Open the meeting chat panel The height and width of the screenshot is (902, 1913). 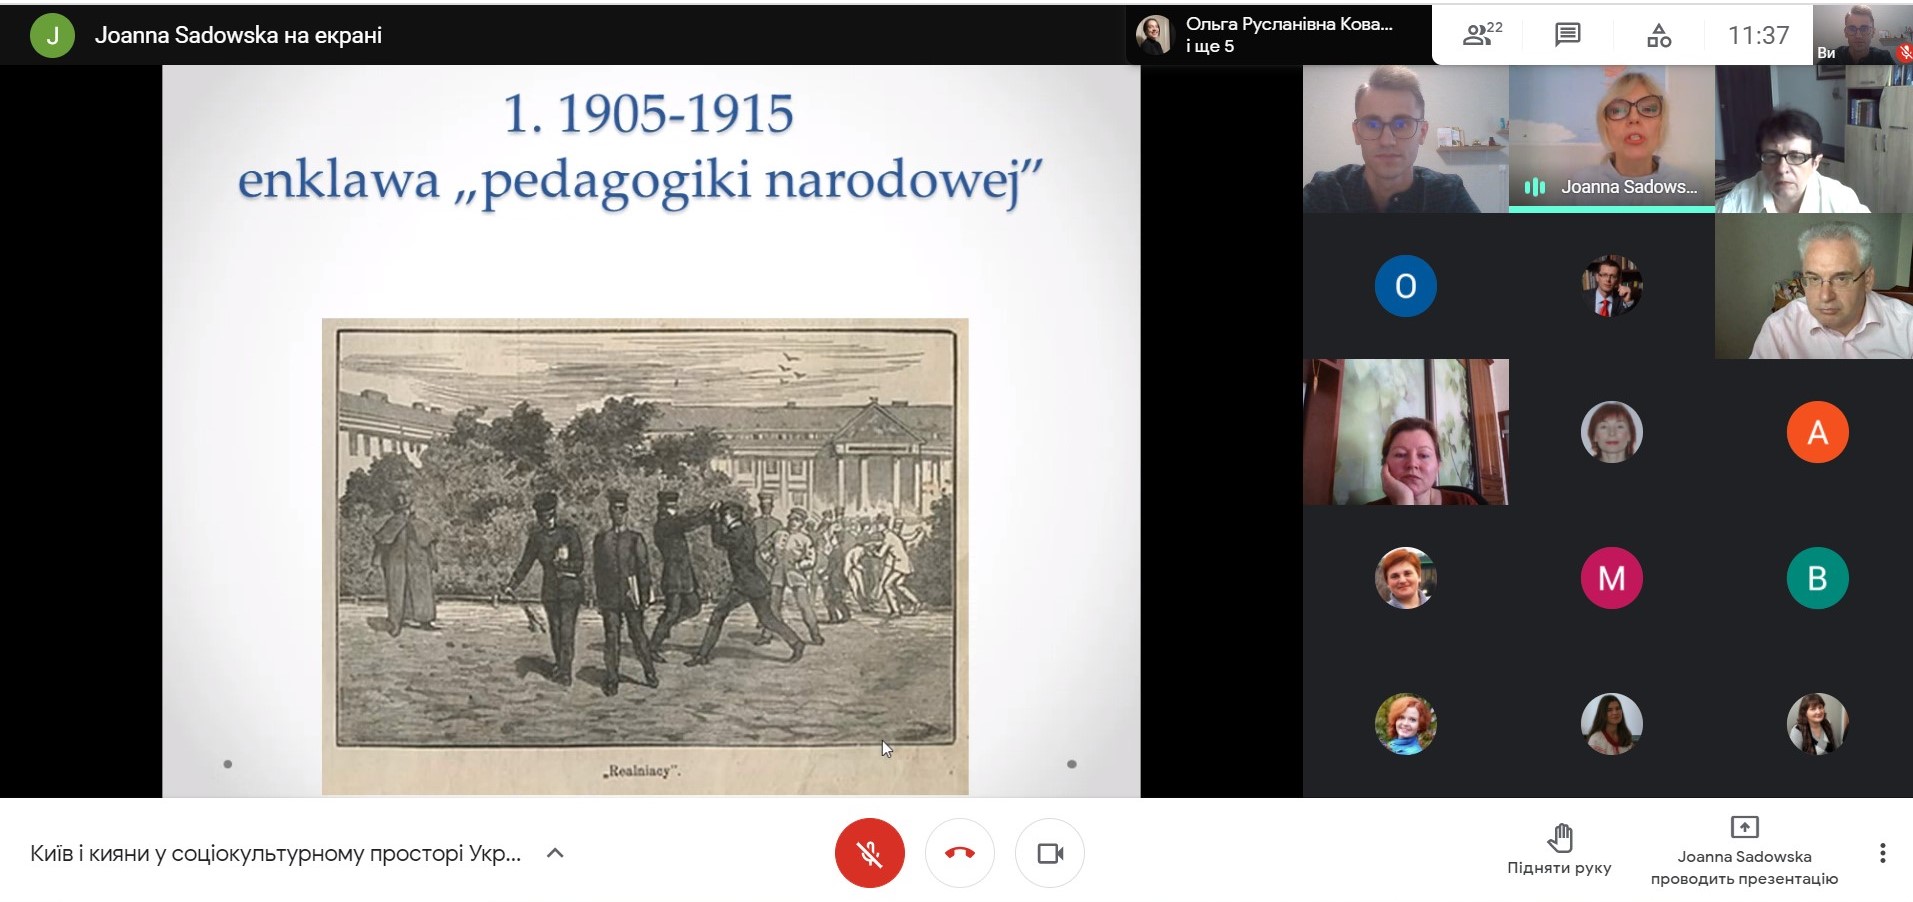click(1567, 35)
